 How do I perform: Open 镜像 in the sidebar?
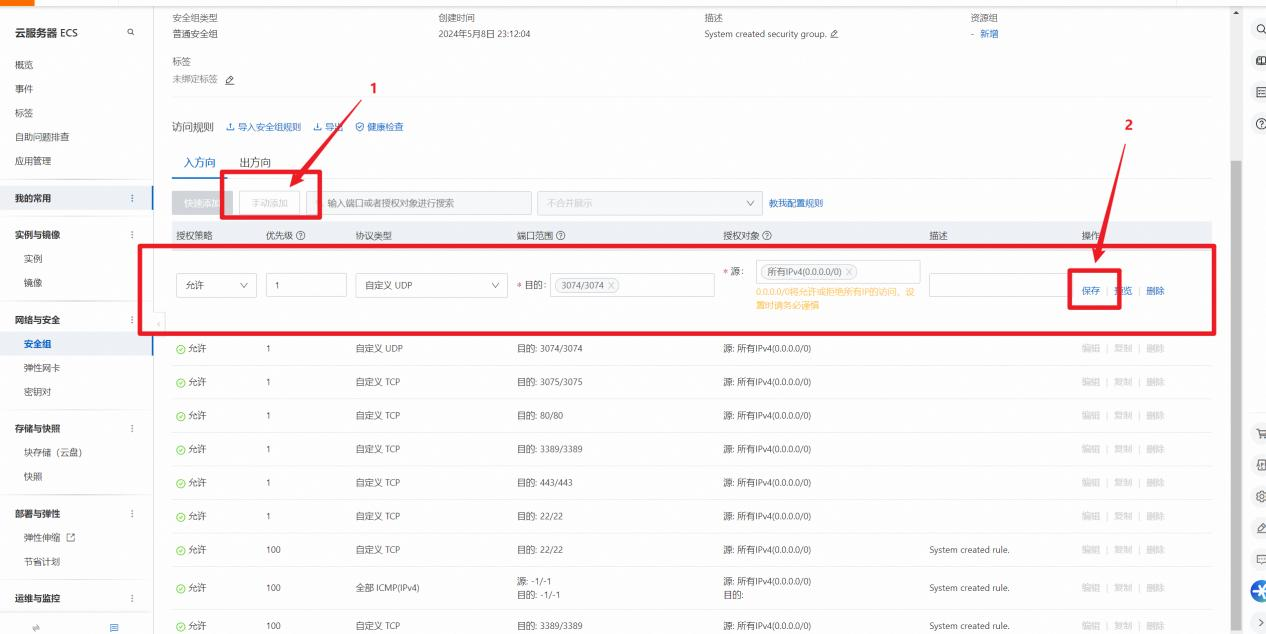tap(33, 283)
